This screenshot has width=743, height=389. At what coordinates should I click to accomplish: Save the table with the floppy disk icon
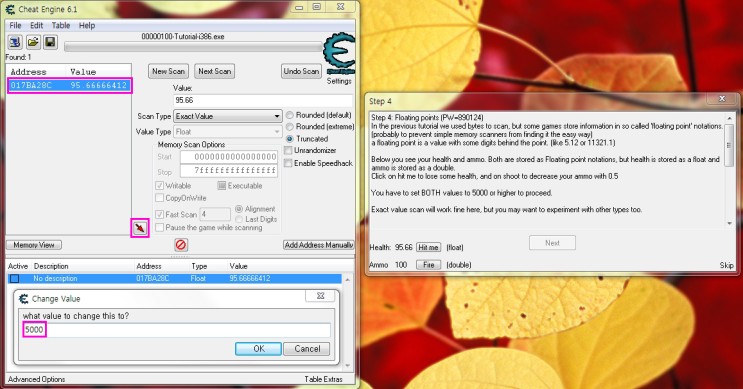click(50, 42)
